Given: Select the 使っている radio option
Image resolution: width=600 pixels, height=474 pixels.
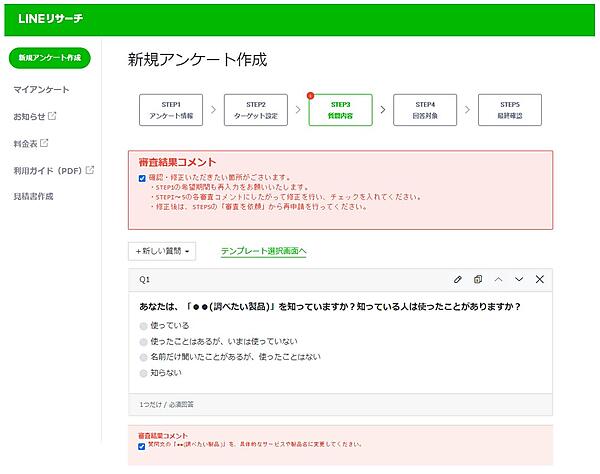Looking at the screenshot, I should [145, 327].
